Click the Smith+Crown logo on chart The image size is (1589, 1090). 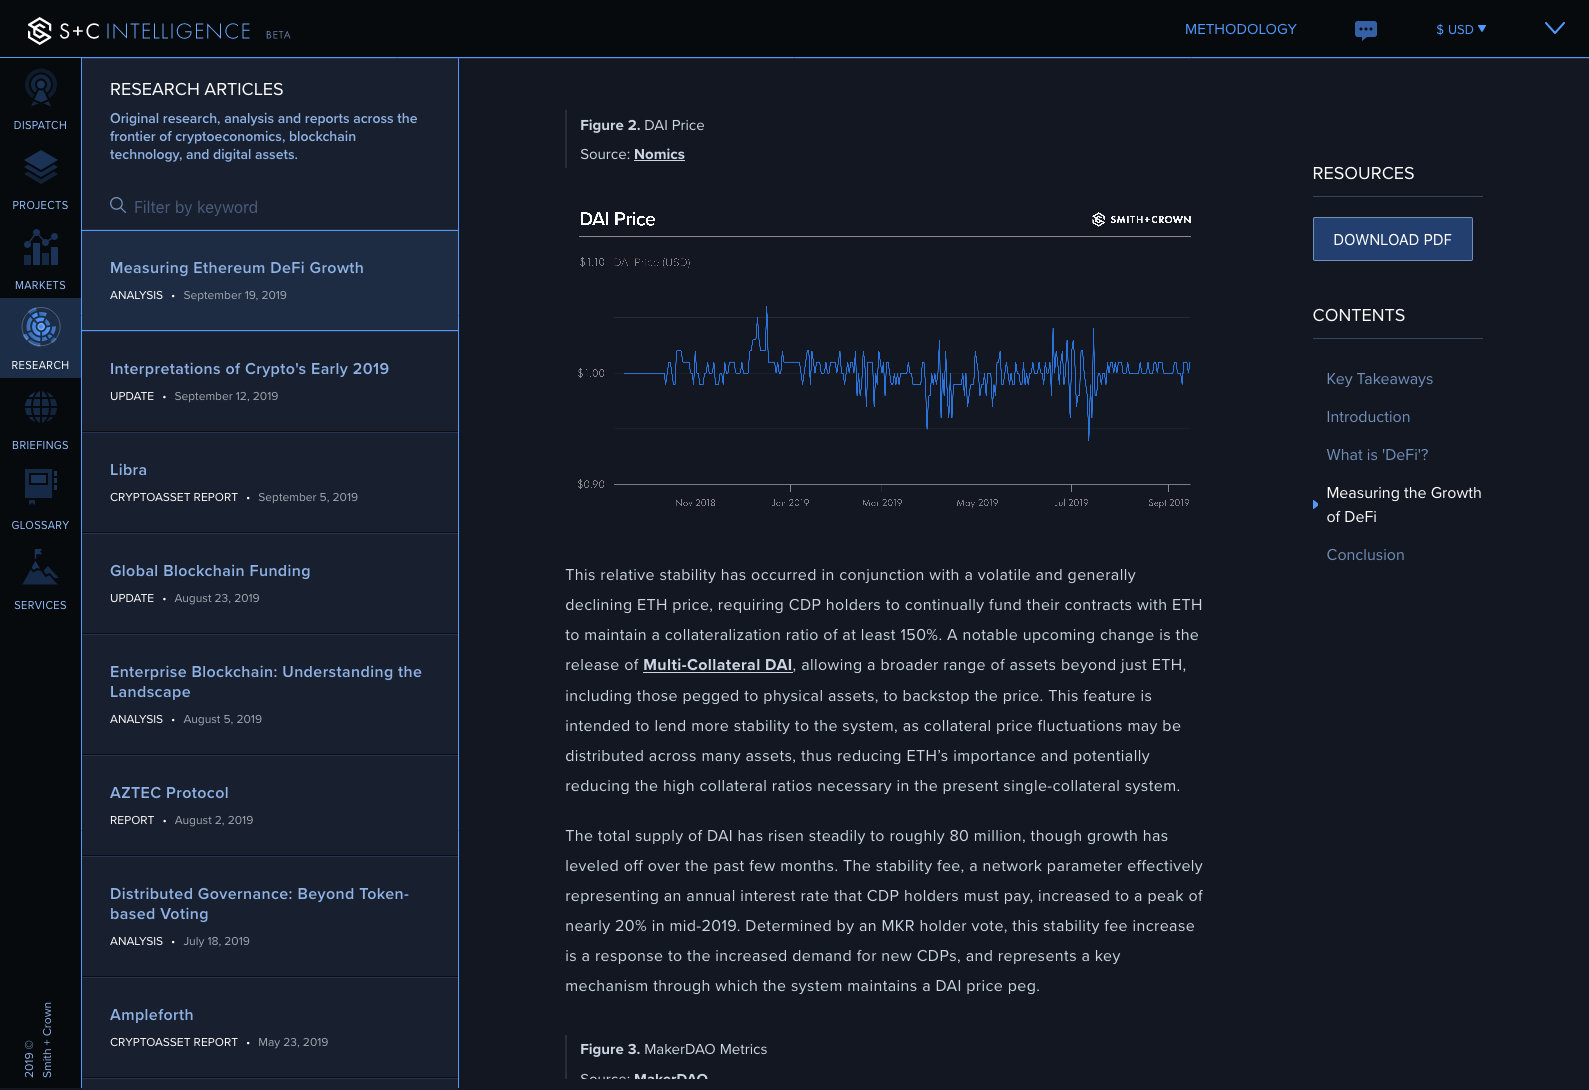pyautogui.click(x=1141, y=219)
